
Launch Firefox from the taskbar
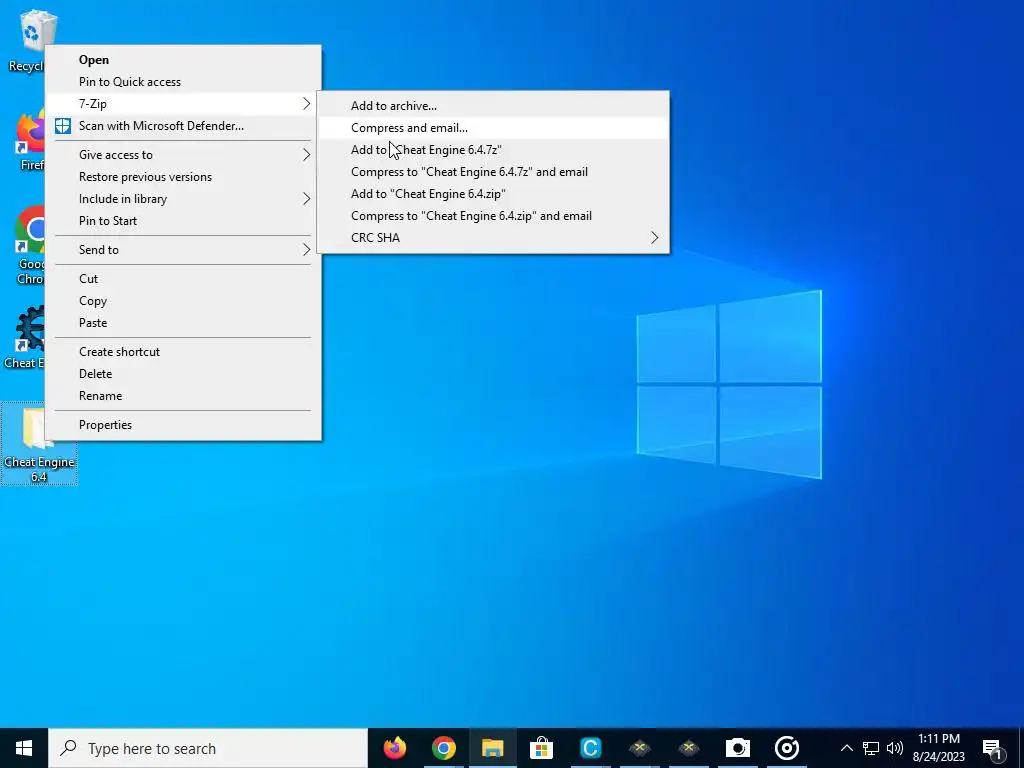point(394,748)
